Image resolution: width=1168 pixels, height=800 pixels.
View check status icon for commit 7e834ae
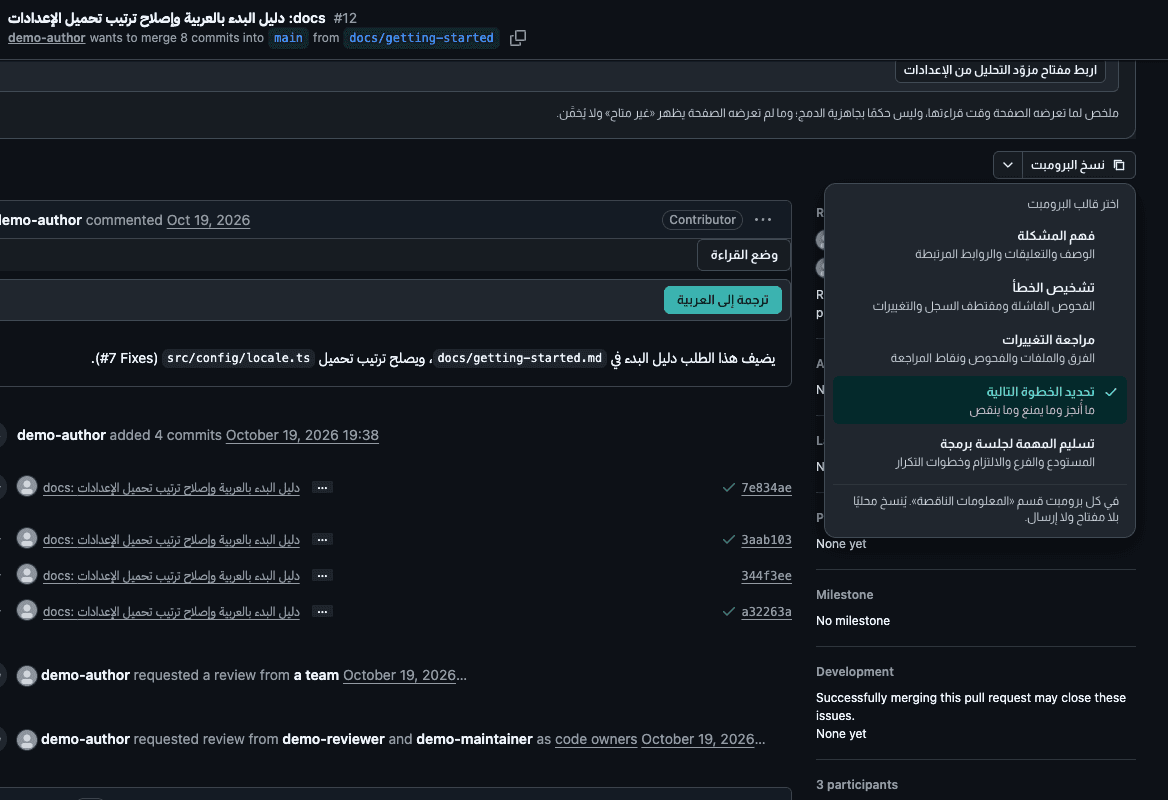click(x=729, y=488)
